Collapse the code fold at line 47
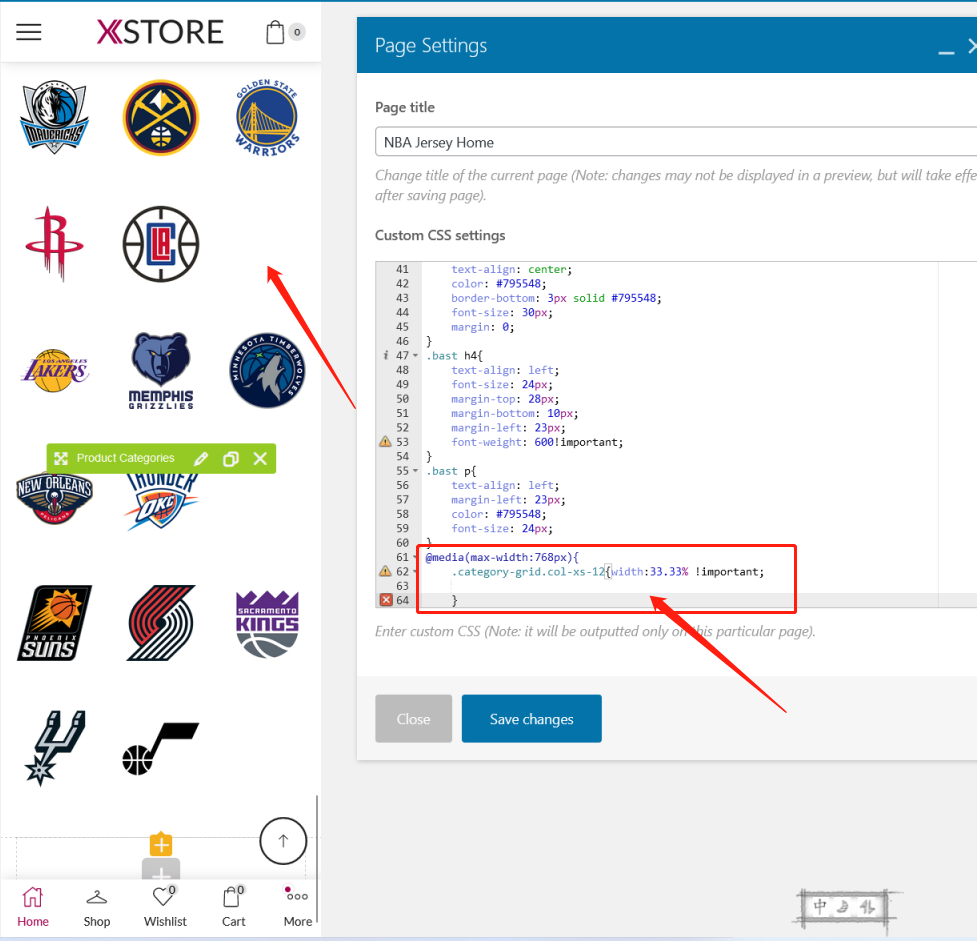Viewport: 977px width, 941px height. point(416,356)
